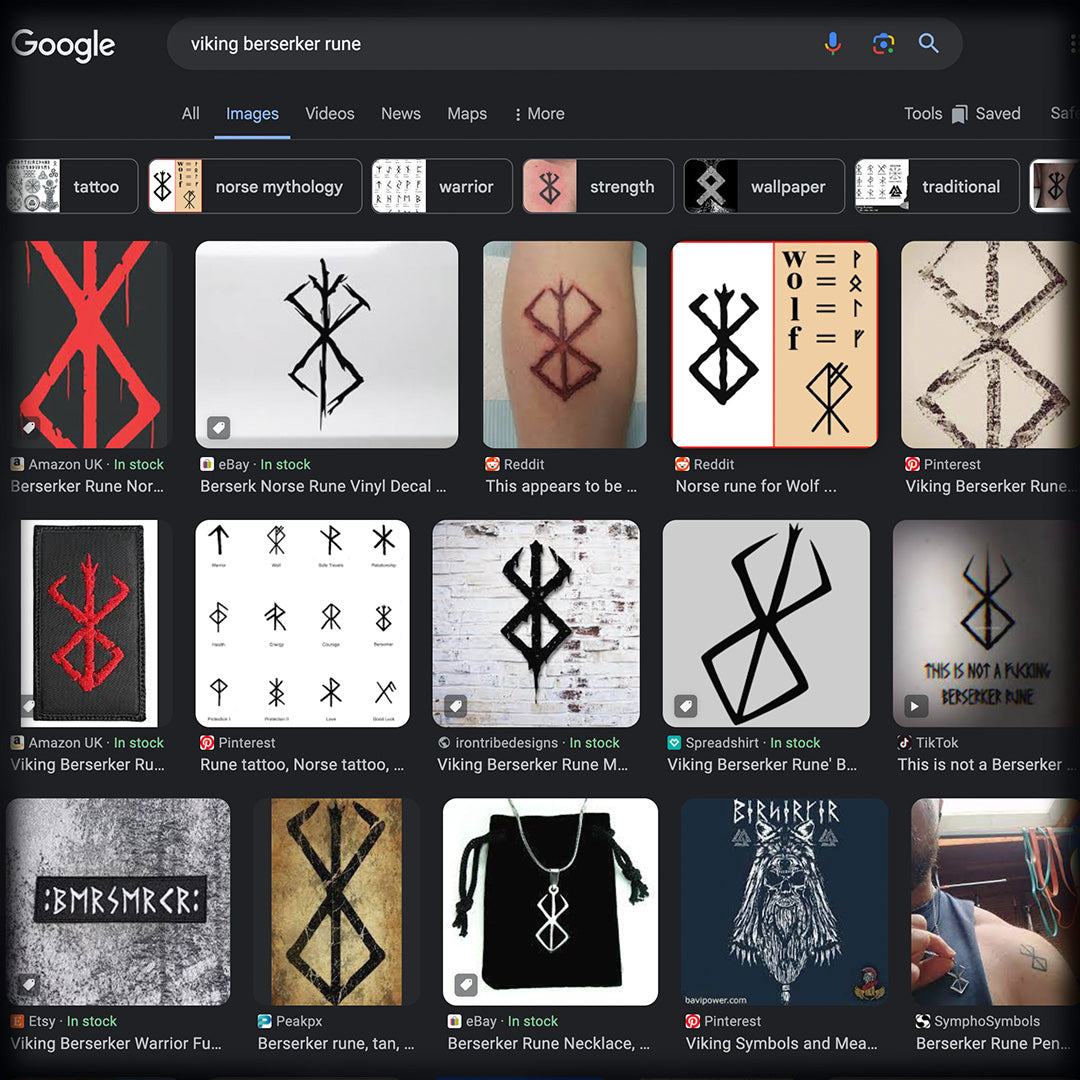This screenshot has height=1080, width=1080.
Task: Click the price tag icon on eBay vinyl decal image
Action: click(x=218, y=428)
